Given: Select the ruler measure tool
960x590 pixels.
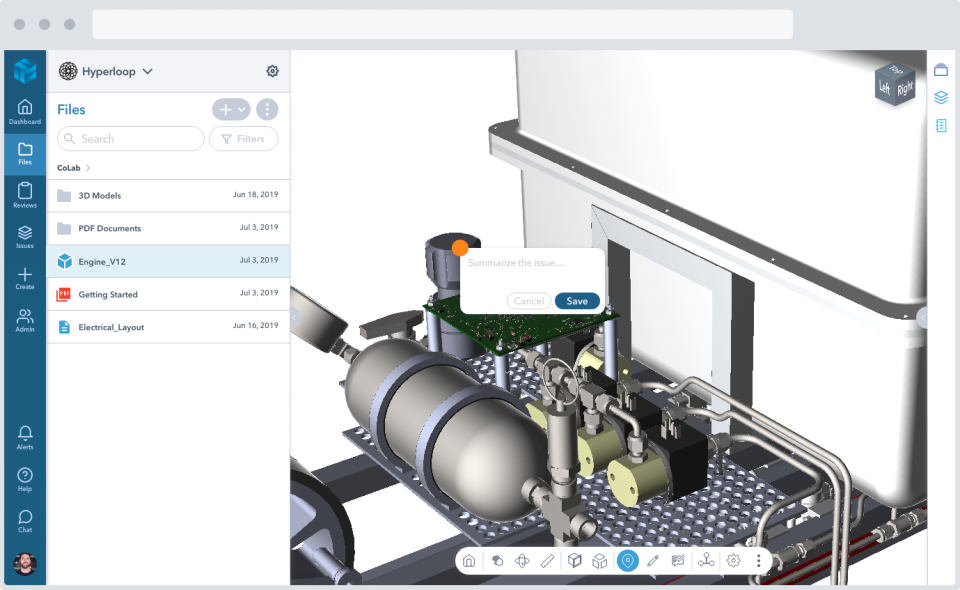Looking at the screenshot, I should [x=547, y=561].
